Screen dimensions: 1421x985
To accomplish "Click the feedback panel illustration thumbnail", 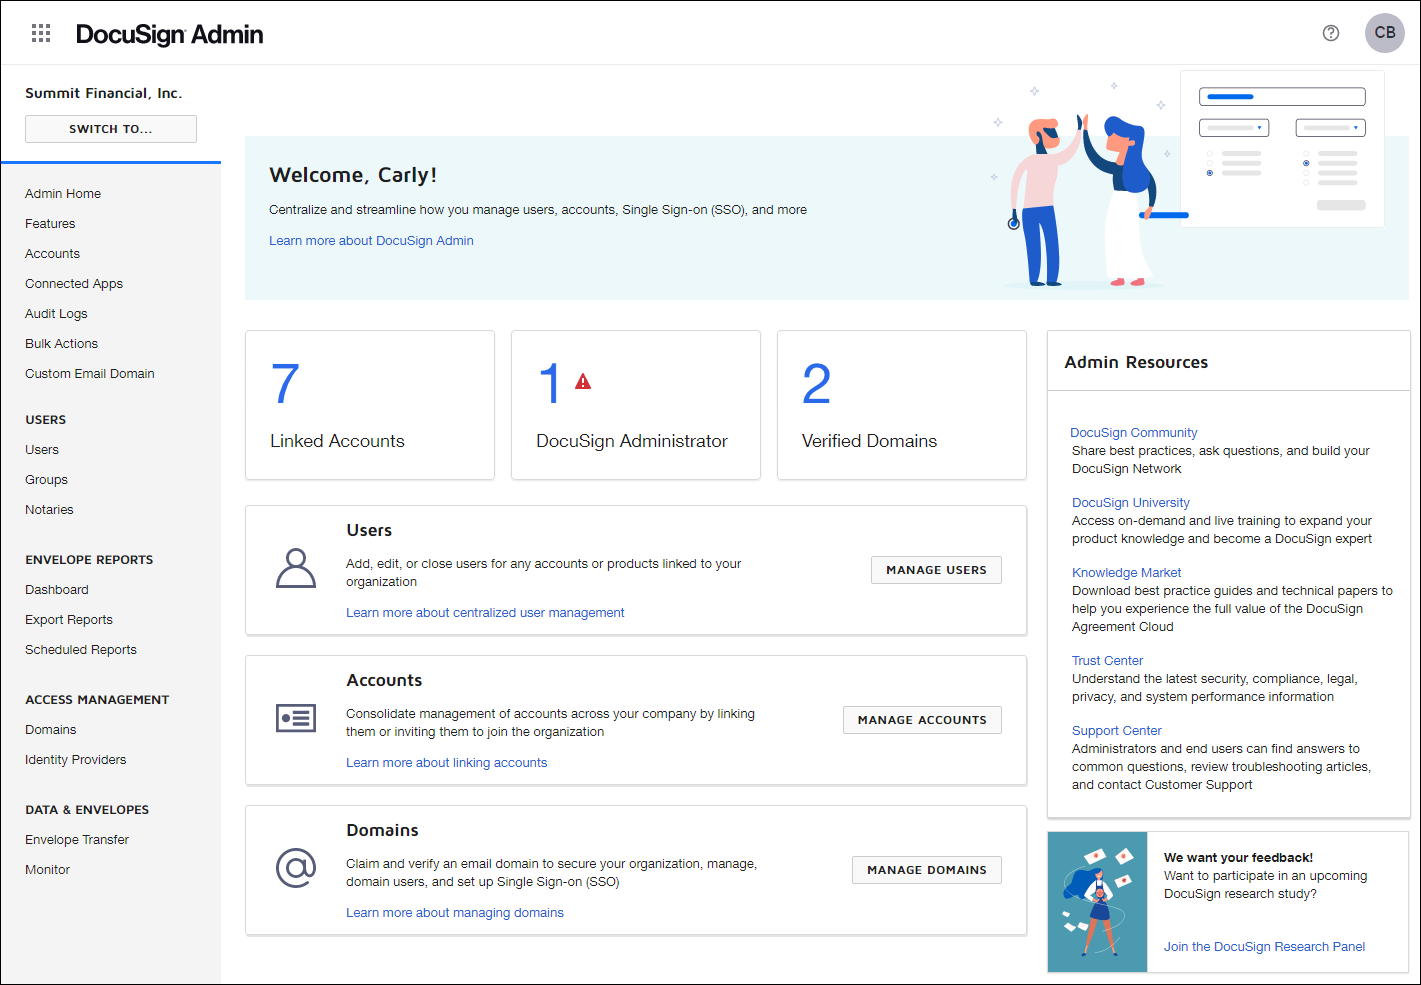I will [x=1098, y=902].
